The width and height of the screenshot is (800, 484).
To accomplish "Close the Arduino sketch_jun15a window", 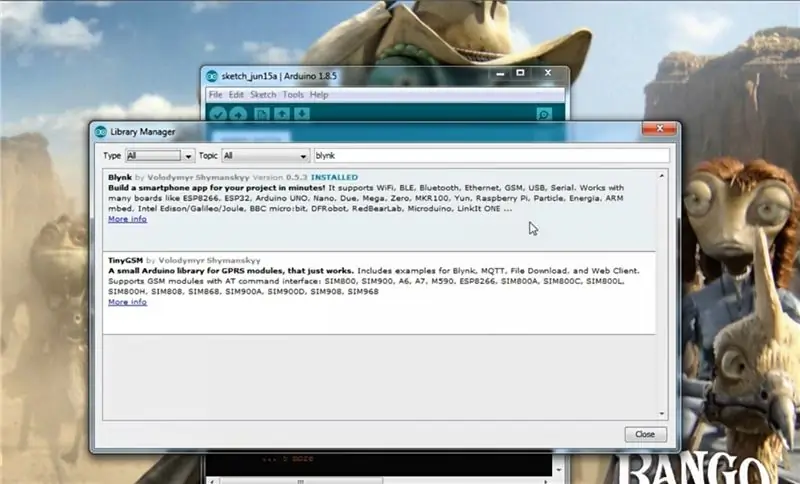I will point(548,73).
